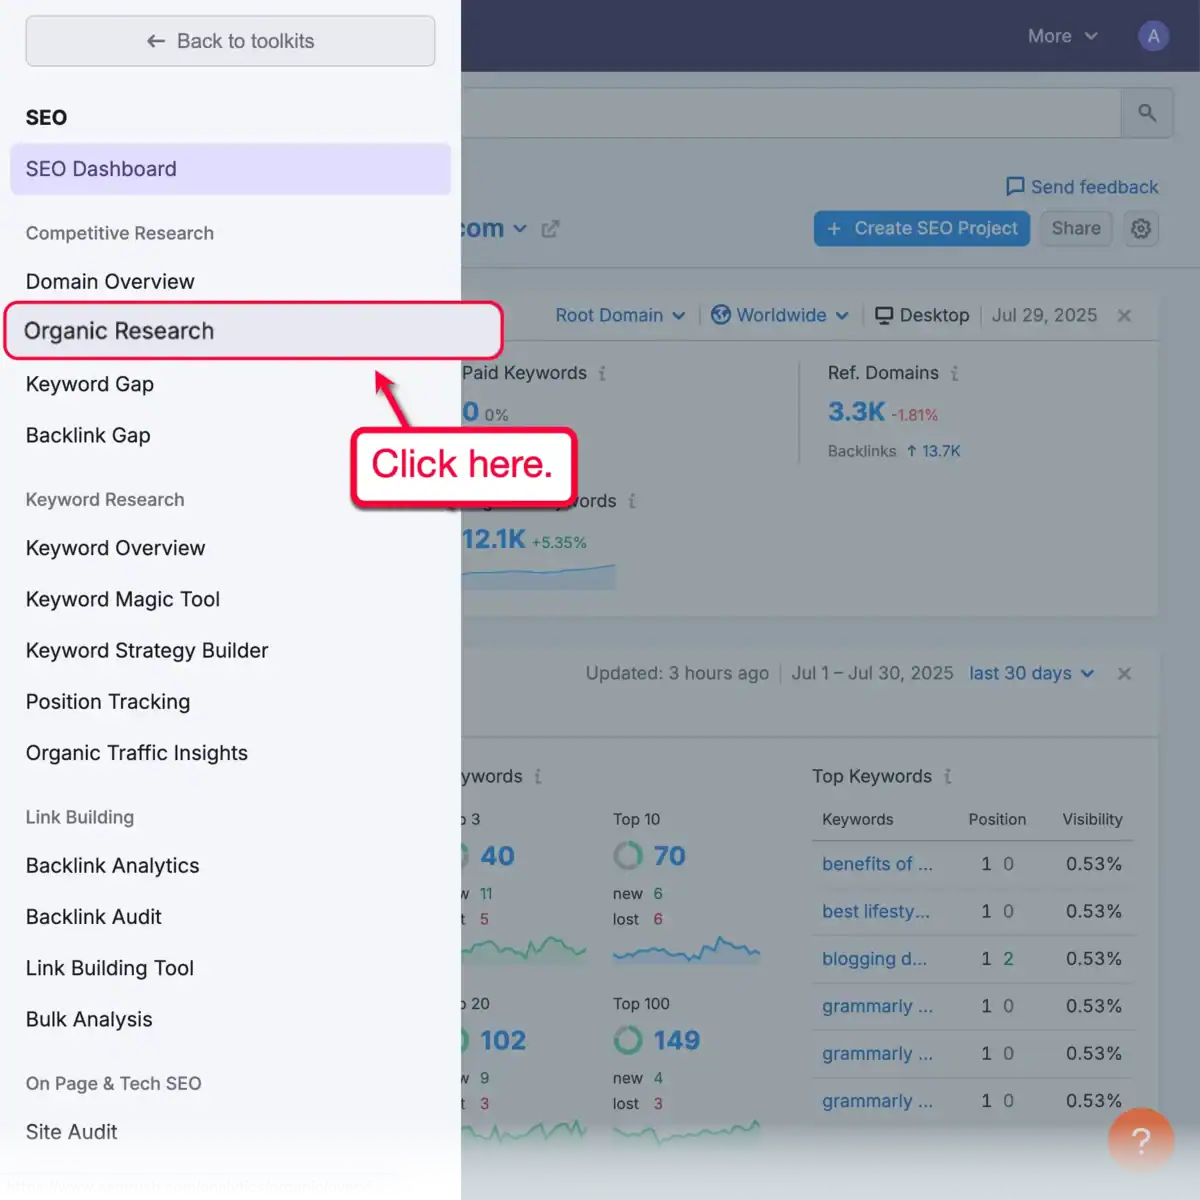Click back arrow in Back to toolkits
Screen dimensions: 1200x1200
coord(156,41)
